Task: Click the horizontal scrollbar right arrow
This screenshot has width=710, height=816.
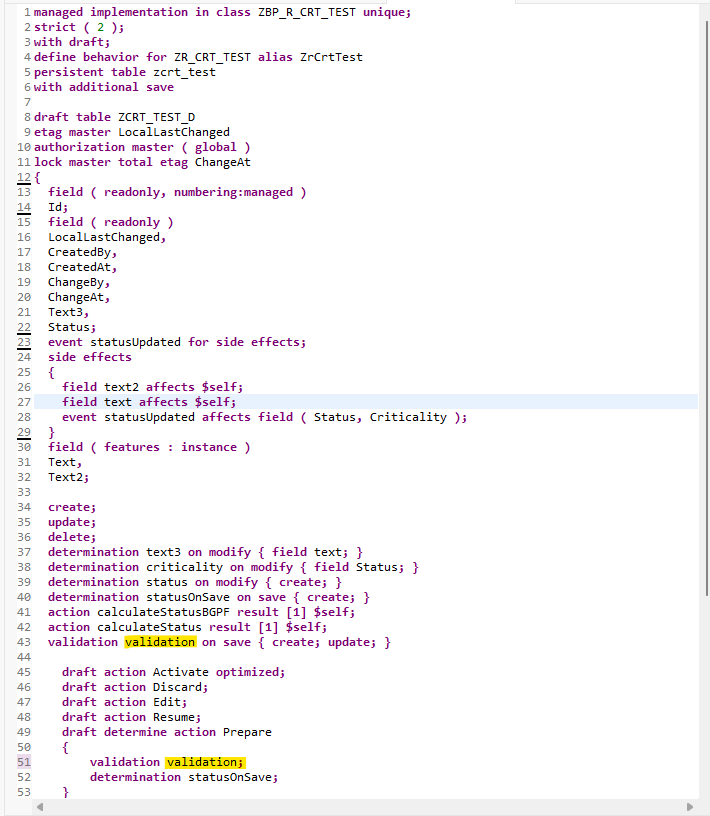Action: (690, 807)
